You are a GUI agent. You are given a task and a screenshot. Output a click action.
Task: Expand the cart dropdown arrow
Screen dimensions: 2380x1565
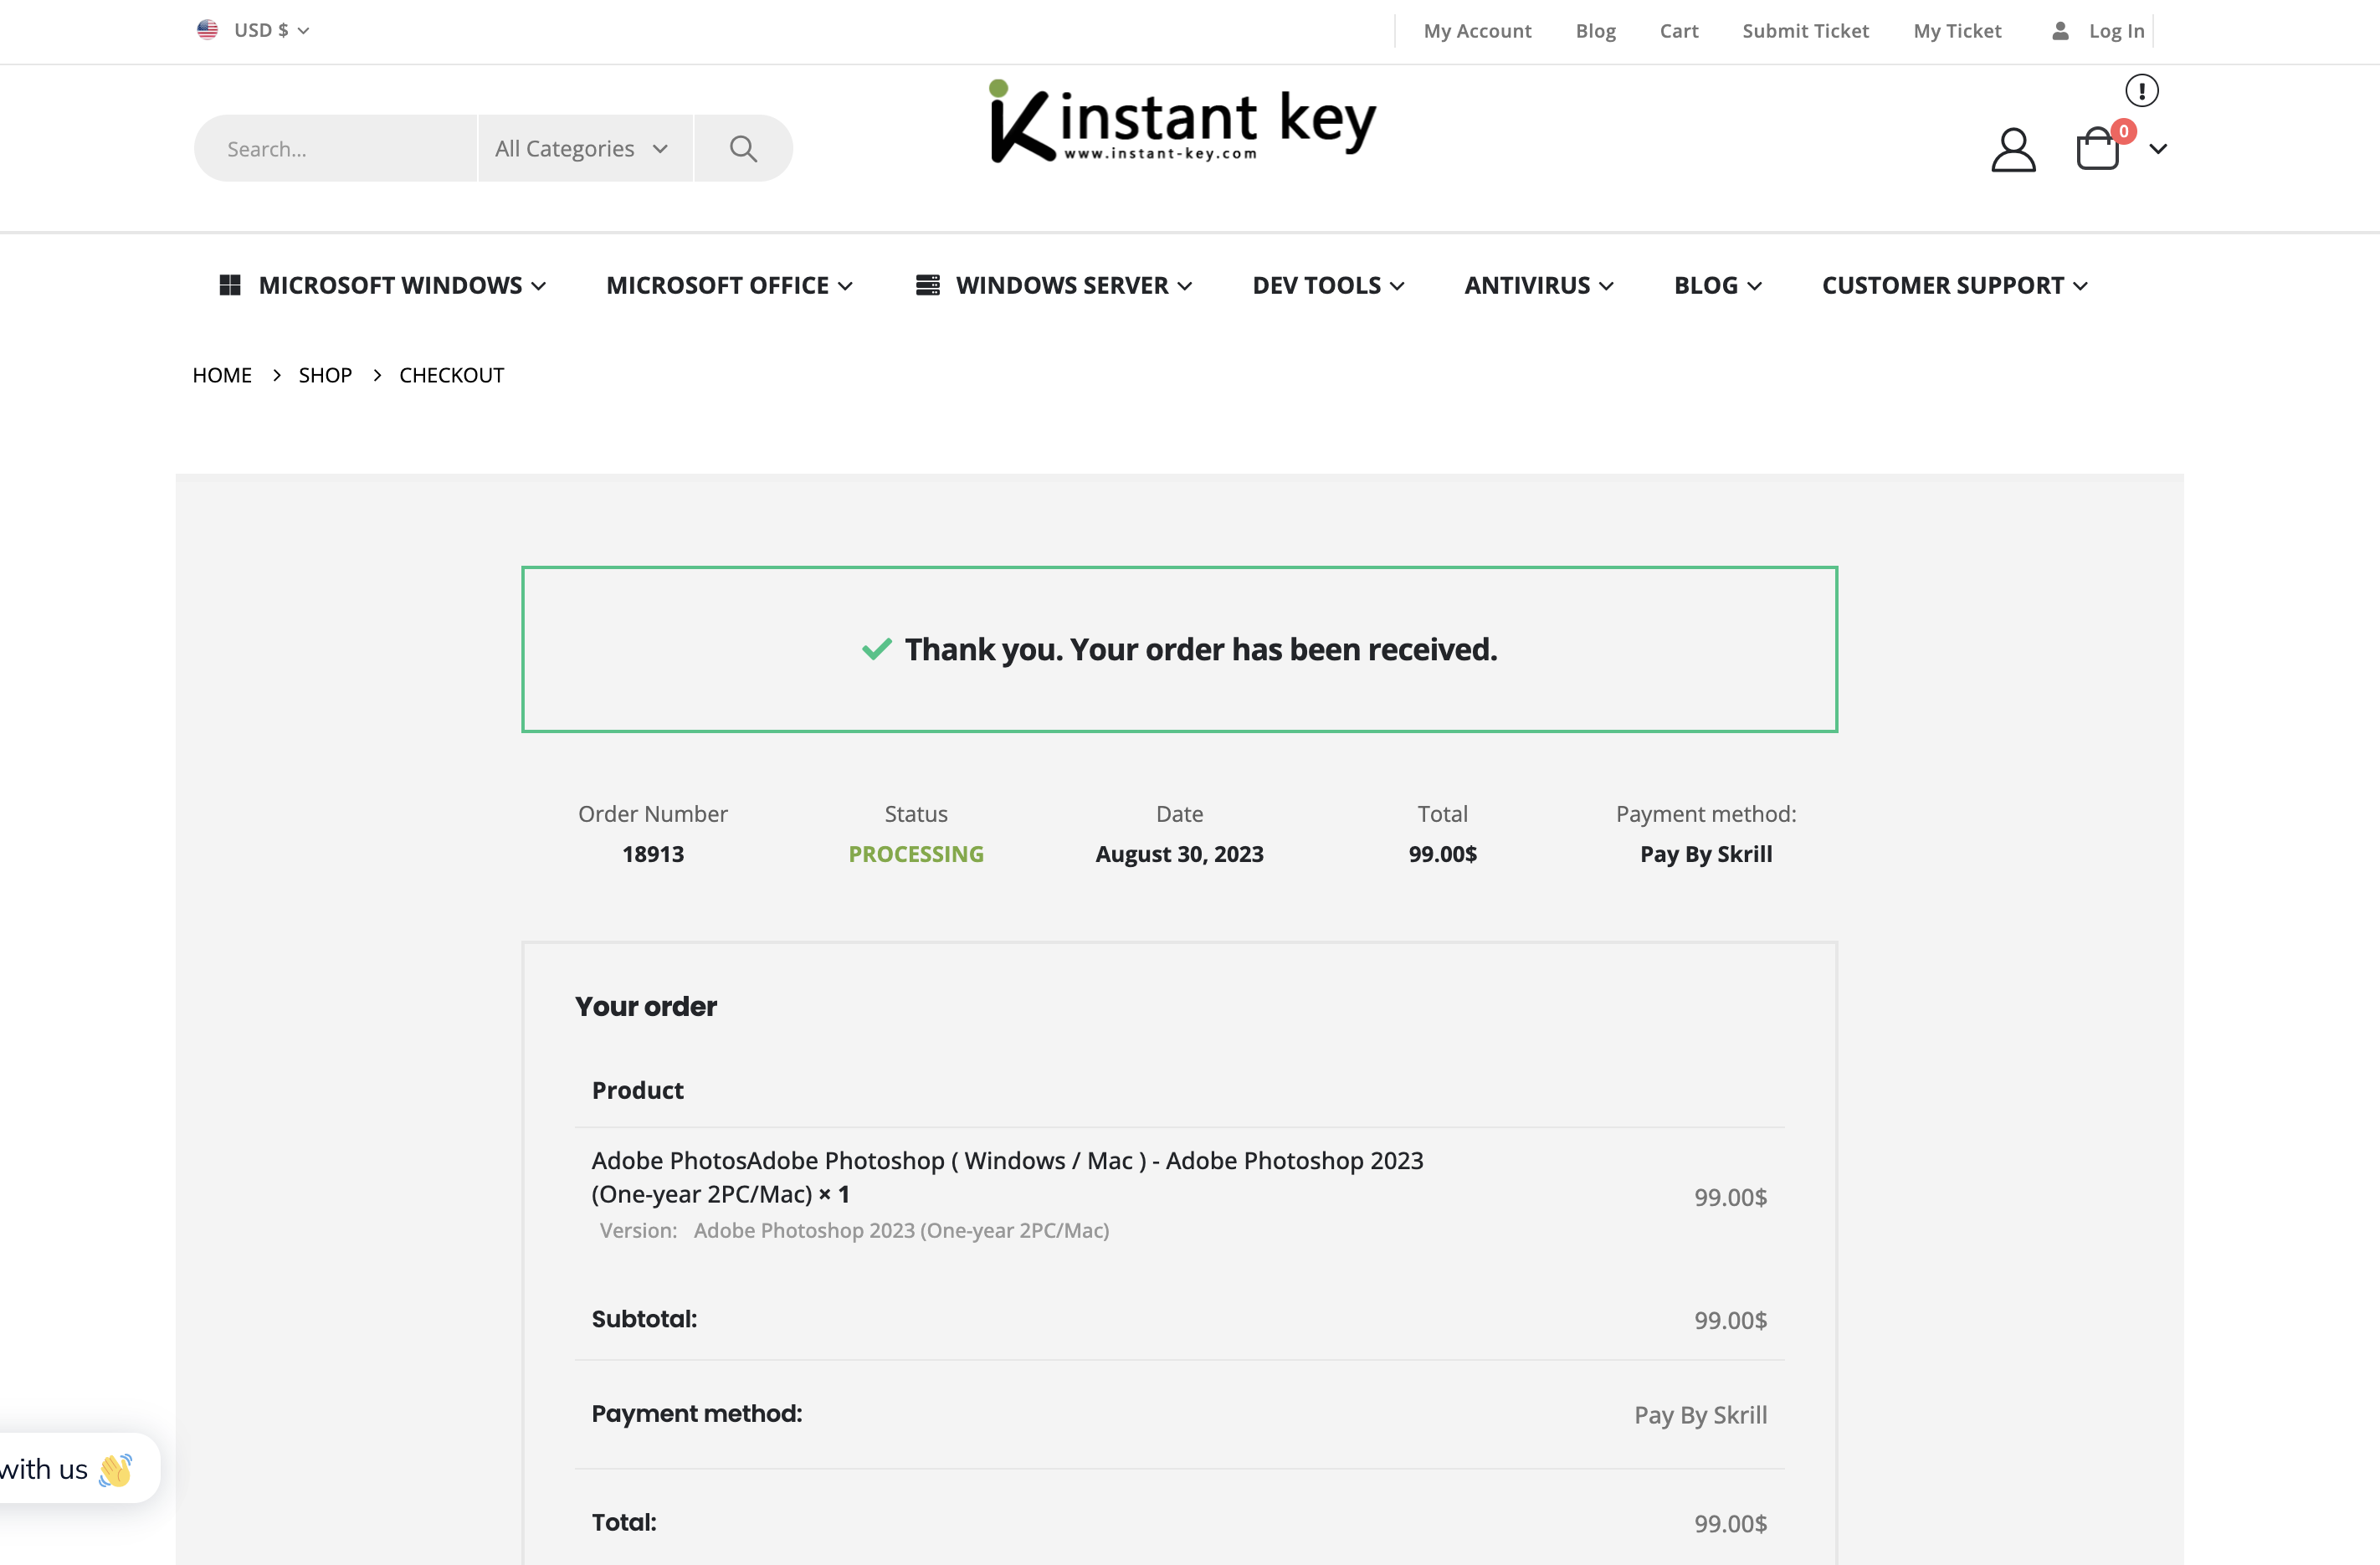[x=2158, y=149]
